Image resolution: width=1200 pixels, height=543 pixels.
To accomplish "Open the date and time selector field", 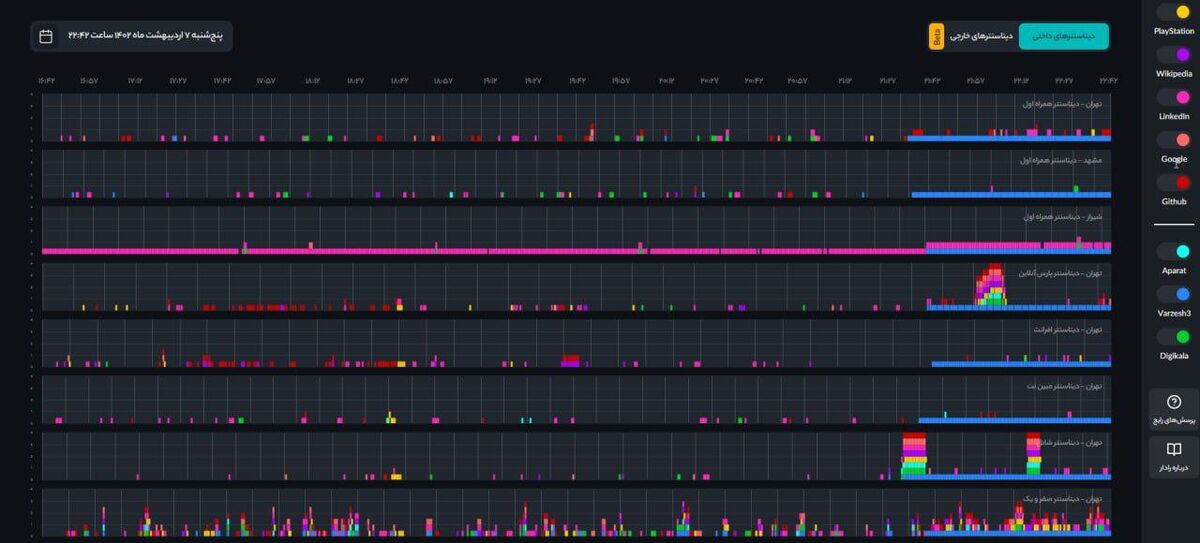I will pyautogui.click(x=131, y=36).
